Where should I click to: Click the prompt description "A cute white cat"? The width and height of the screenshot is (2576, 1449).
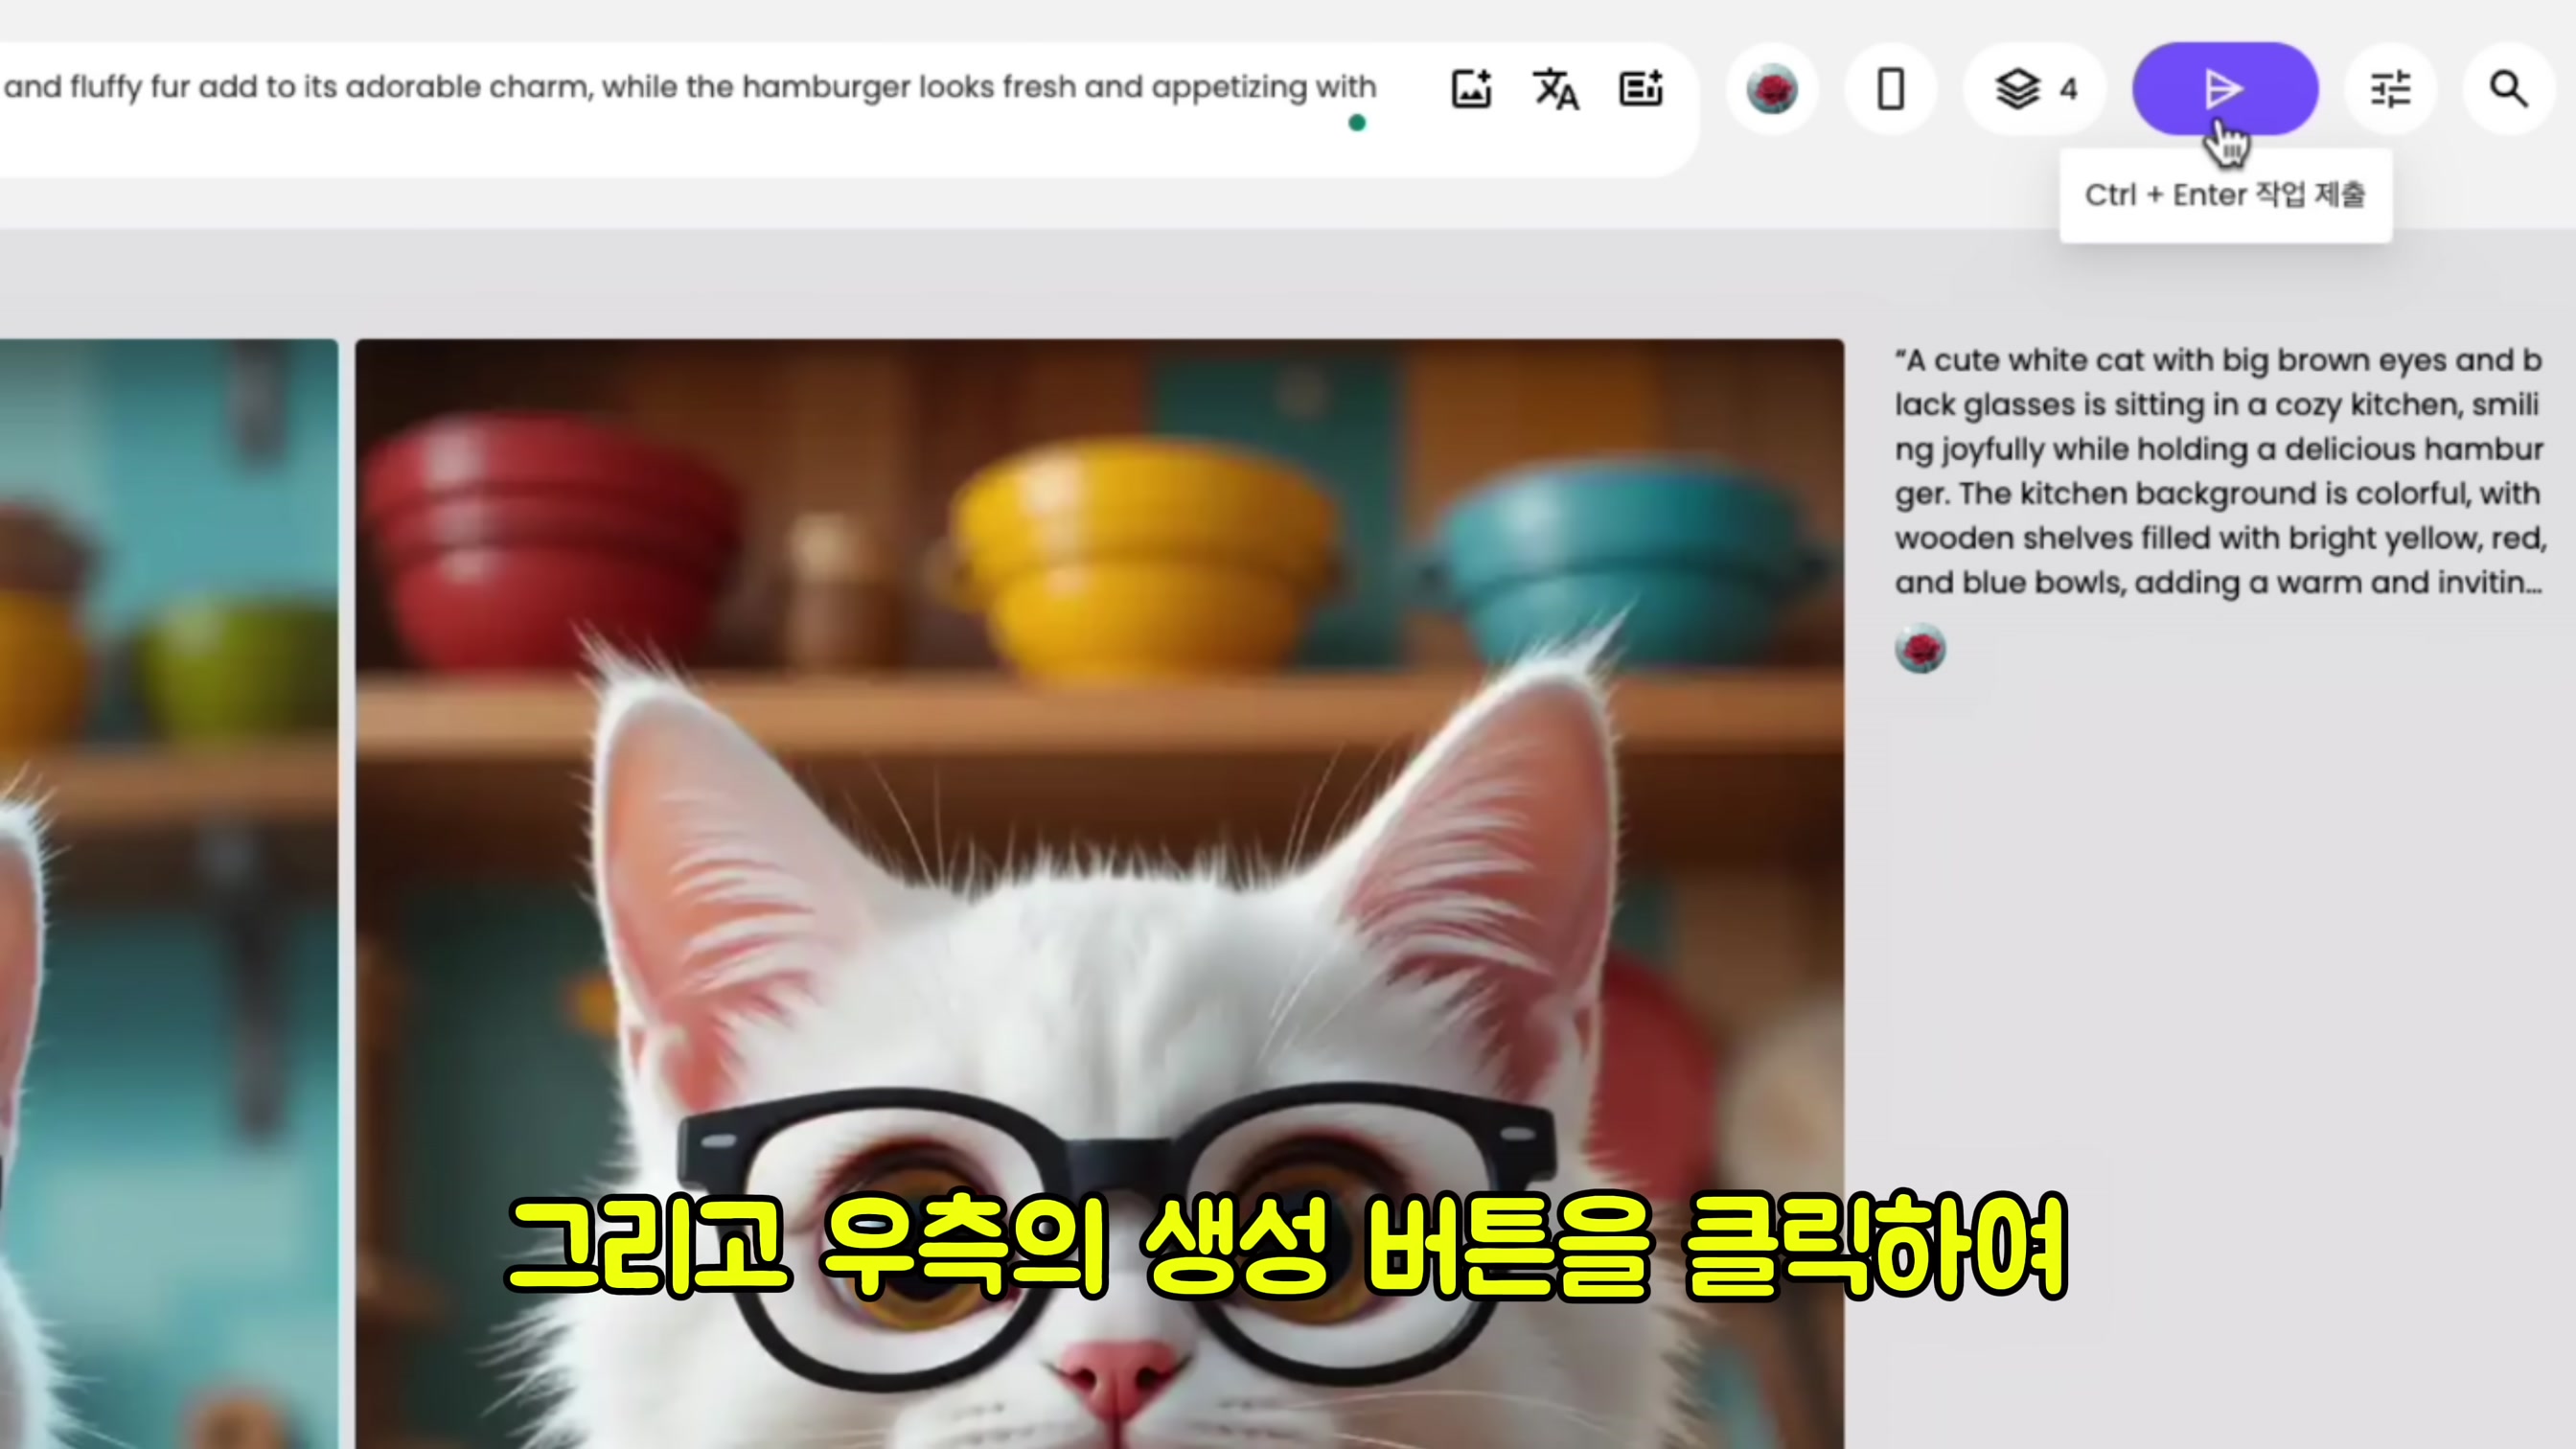[x=2220, y=471]
